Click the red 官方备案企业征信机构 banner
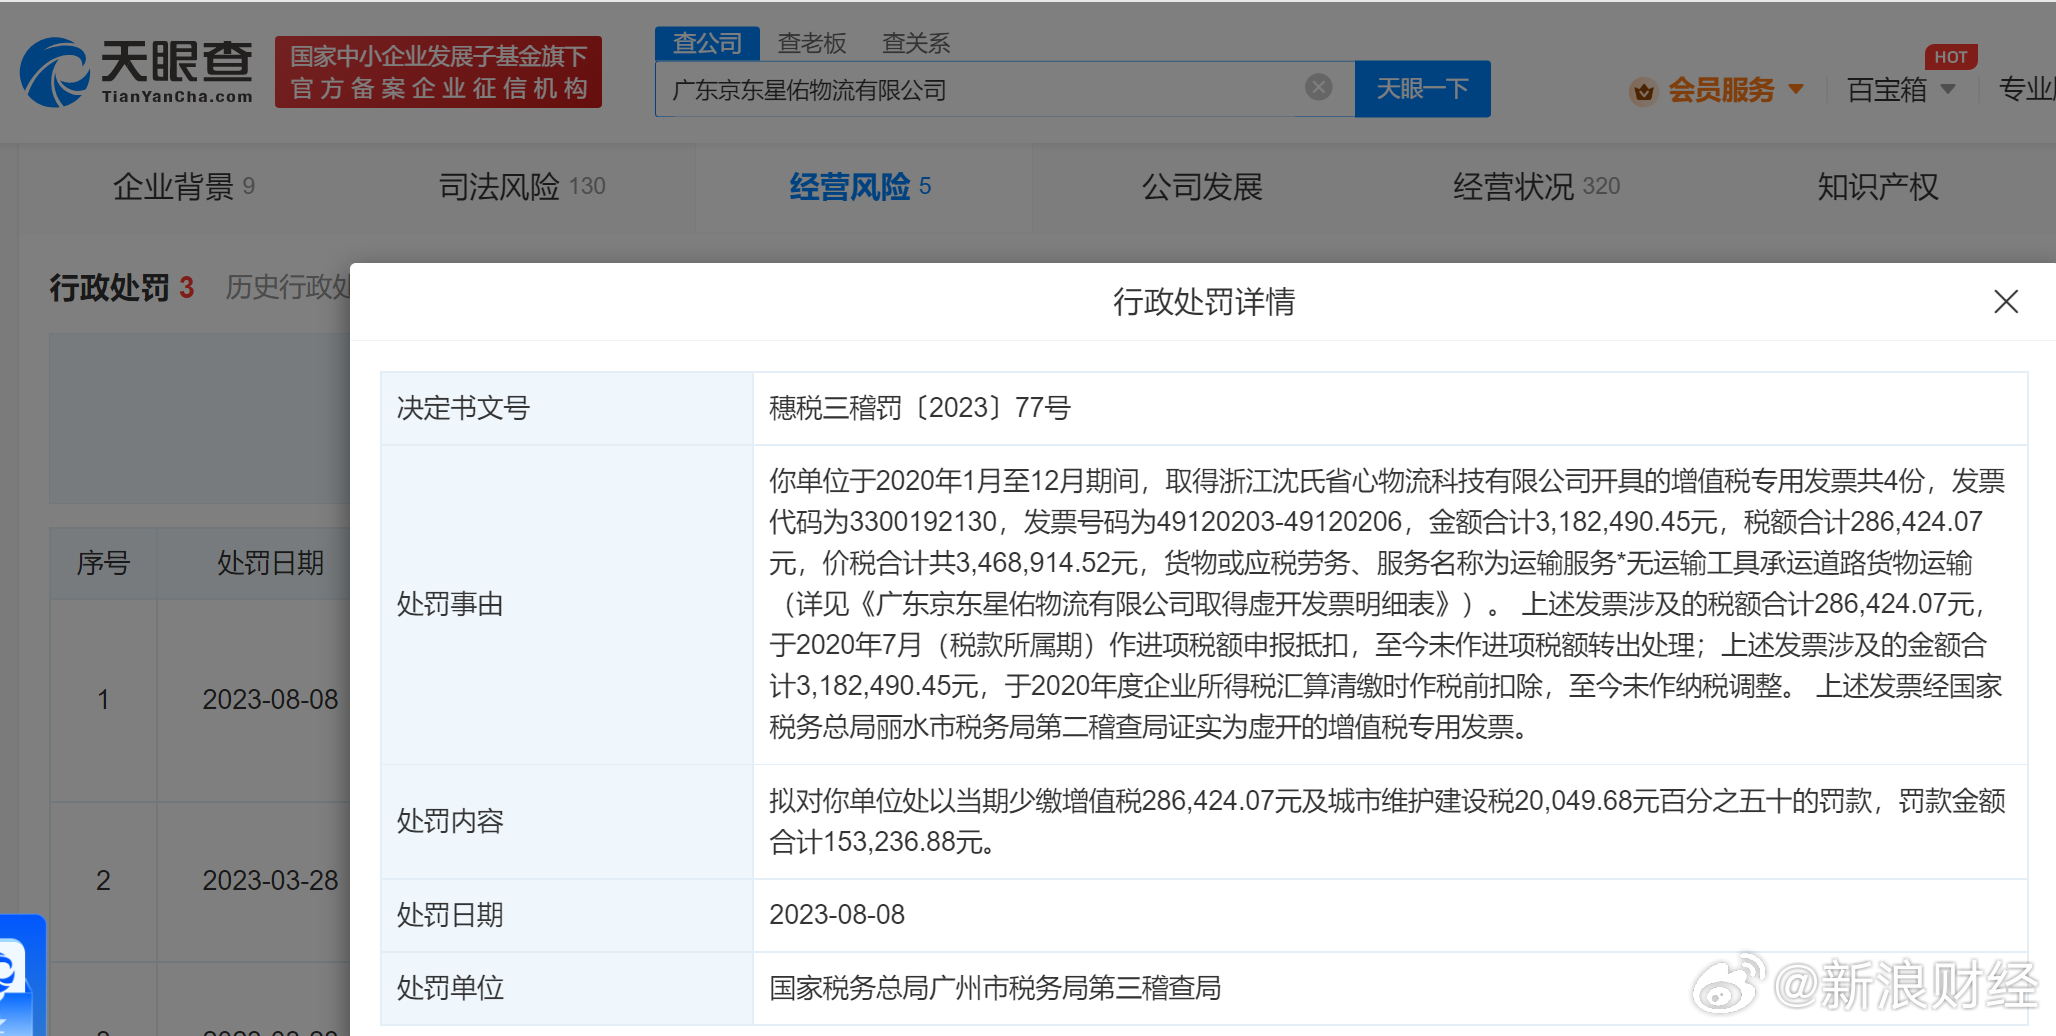The image size is (2056, 1036). pos(438,72)
